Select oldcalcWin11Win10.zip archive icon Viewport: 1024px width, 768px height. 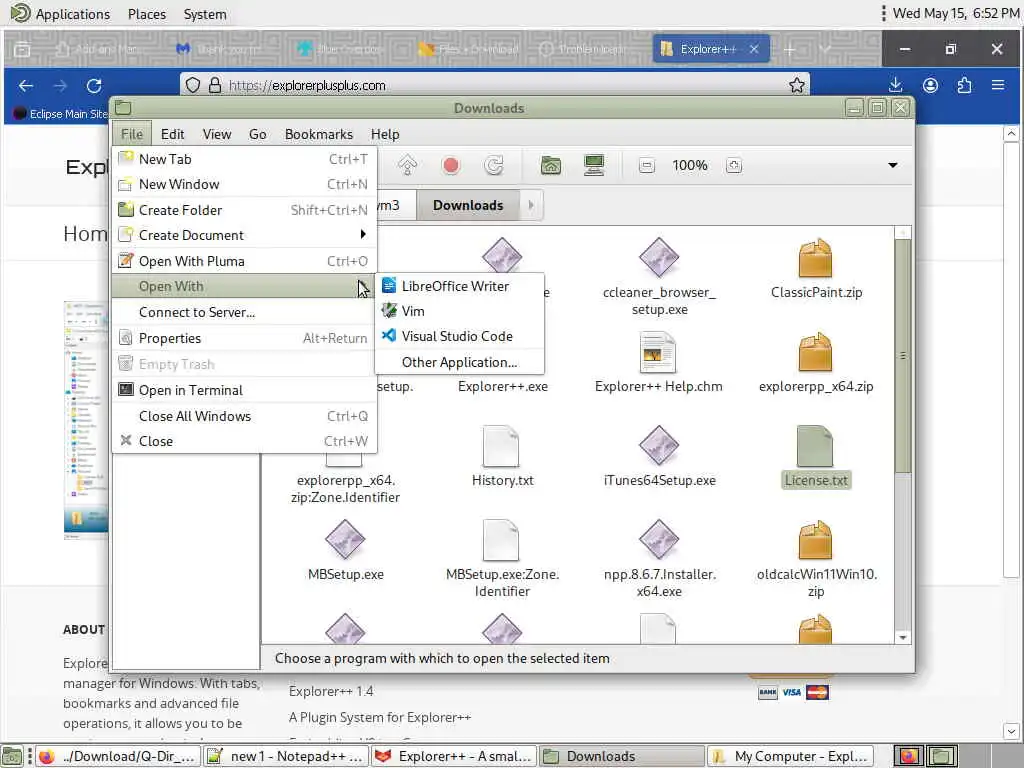tap(816, 539)
